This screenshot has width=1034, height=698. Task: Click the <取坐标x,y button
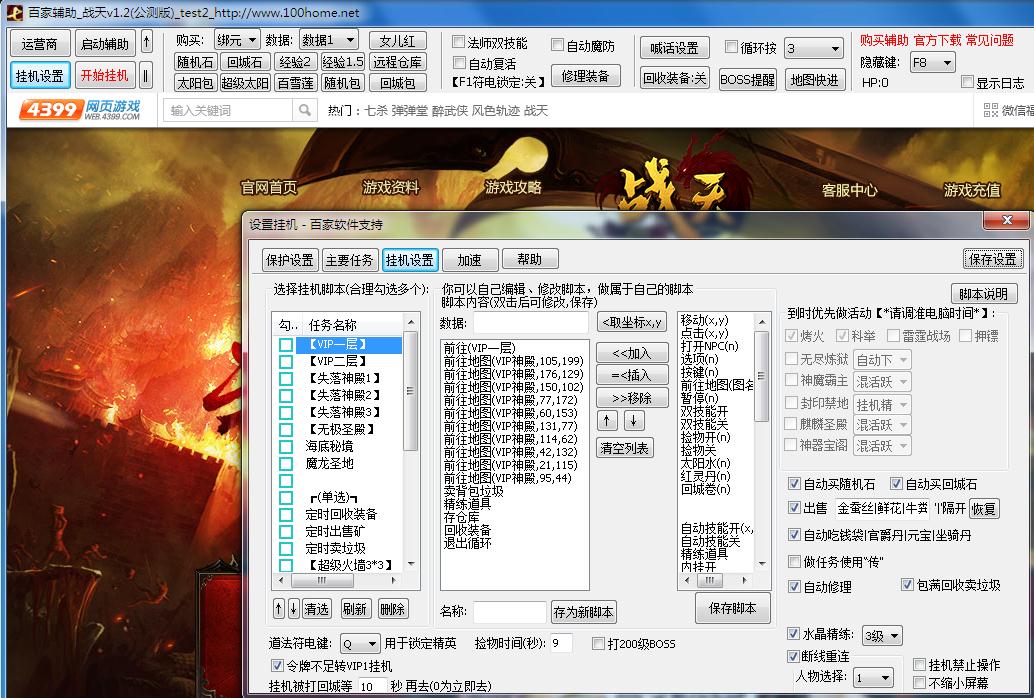click(632, 322)
